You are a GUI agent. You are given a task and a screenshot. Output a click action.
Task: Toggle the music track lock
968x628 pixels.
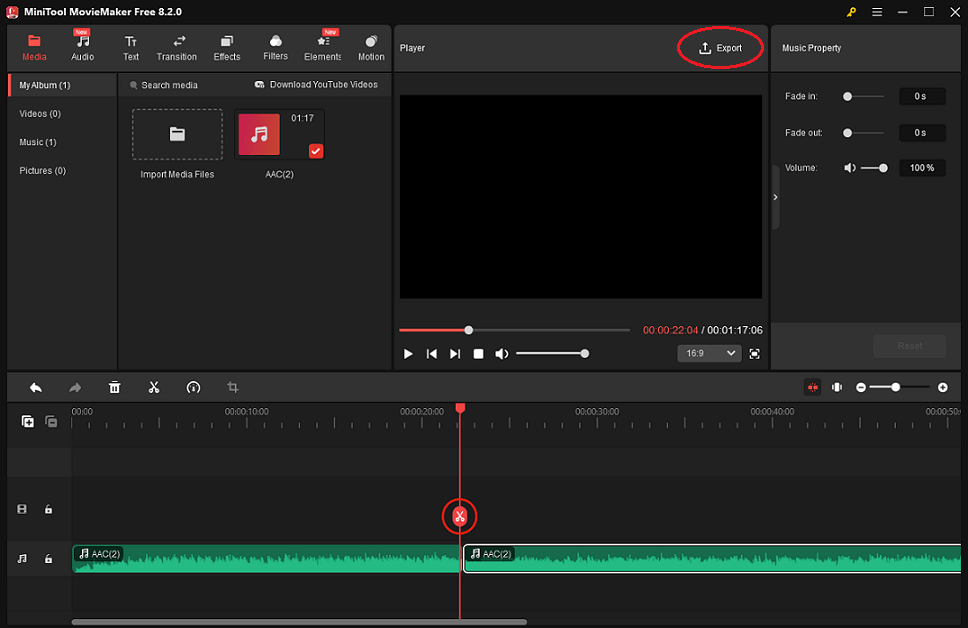pos(48,559)
